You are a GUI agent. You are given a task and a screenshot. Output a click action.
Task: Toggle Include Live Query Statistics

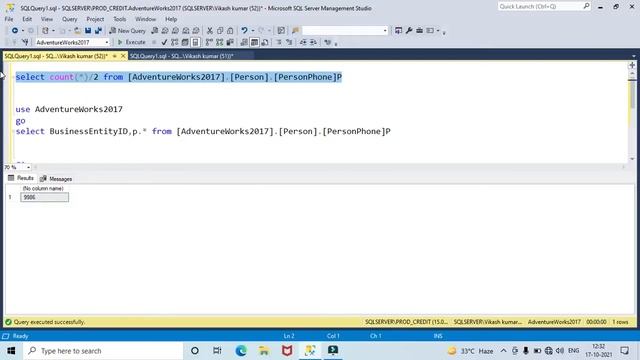(x=220, y=42)
